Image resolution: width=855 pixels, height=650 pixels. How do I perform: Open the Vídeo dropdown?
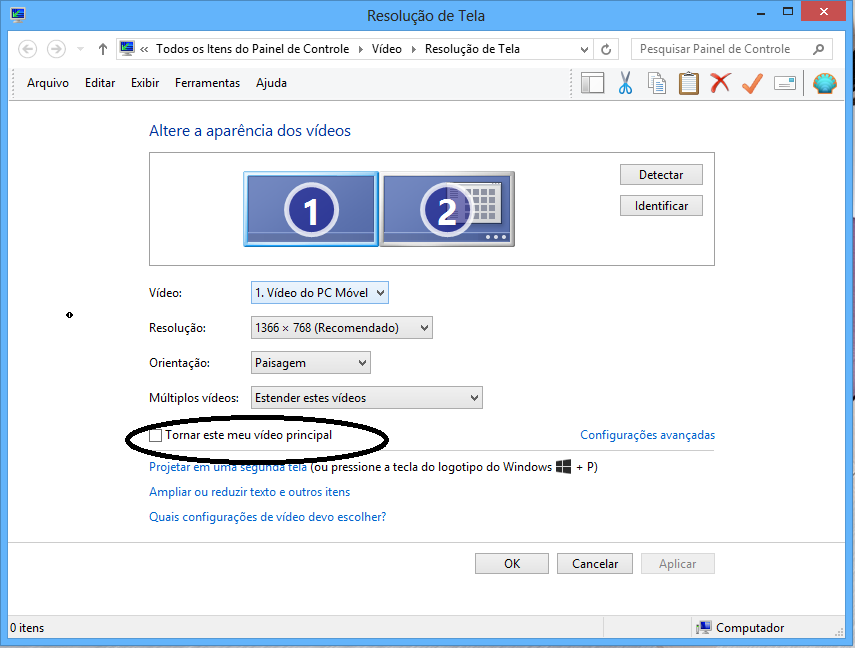pos(320,293)
